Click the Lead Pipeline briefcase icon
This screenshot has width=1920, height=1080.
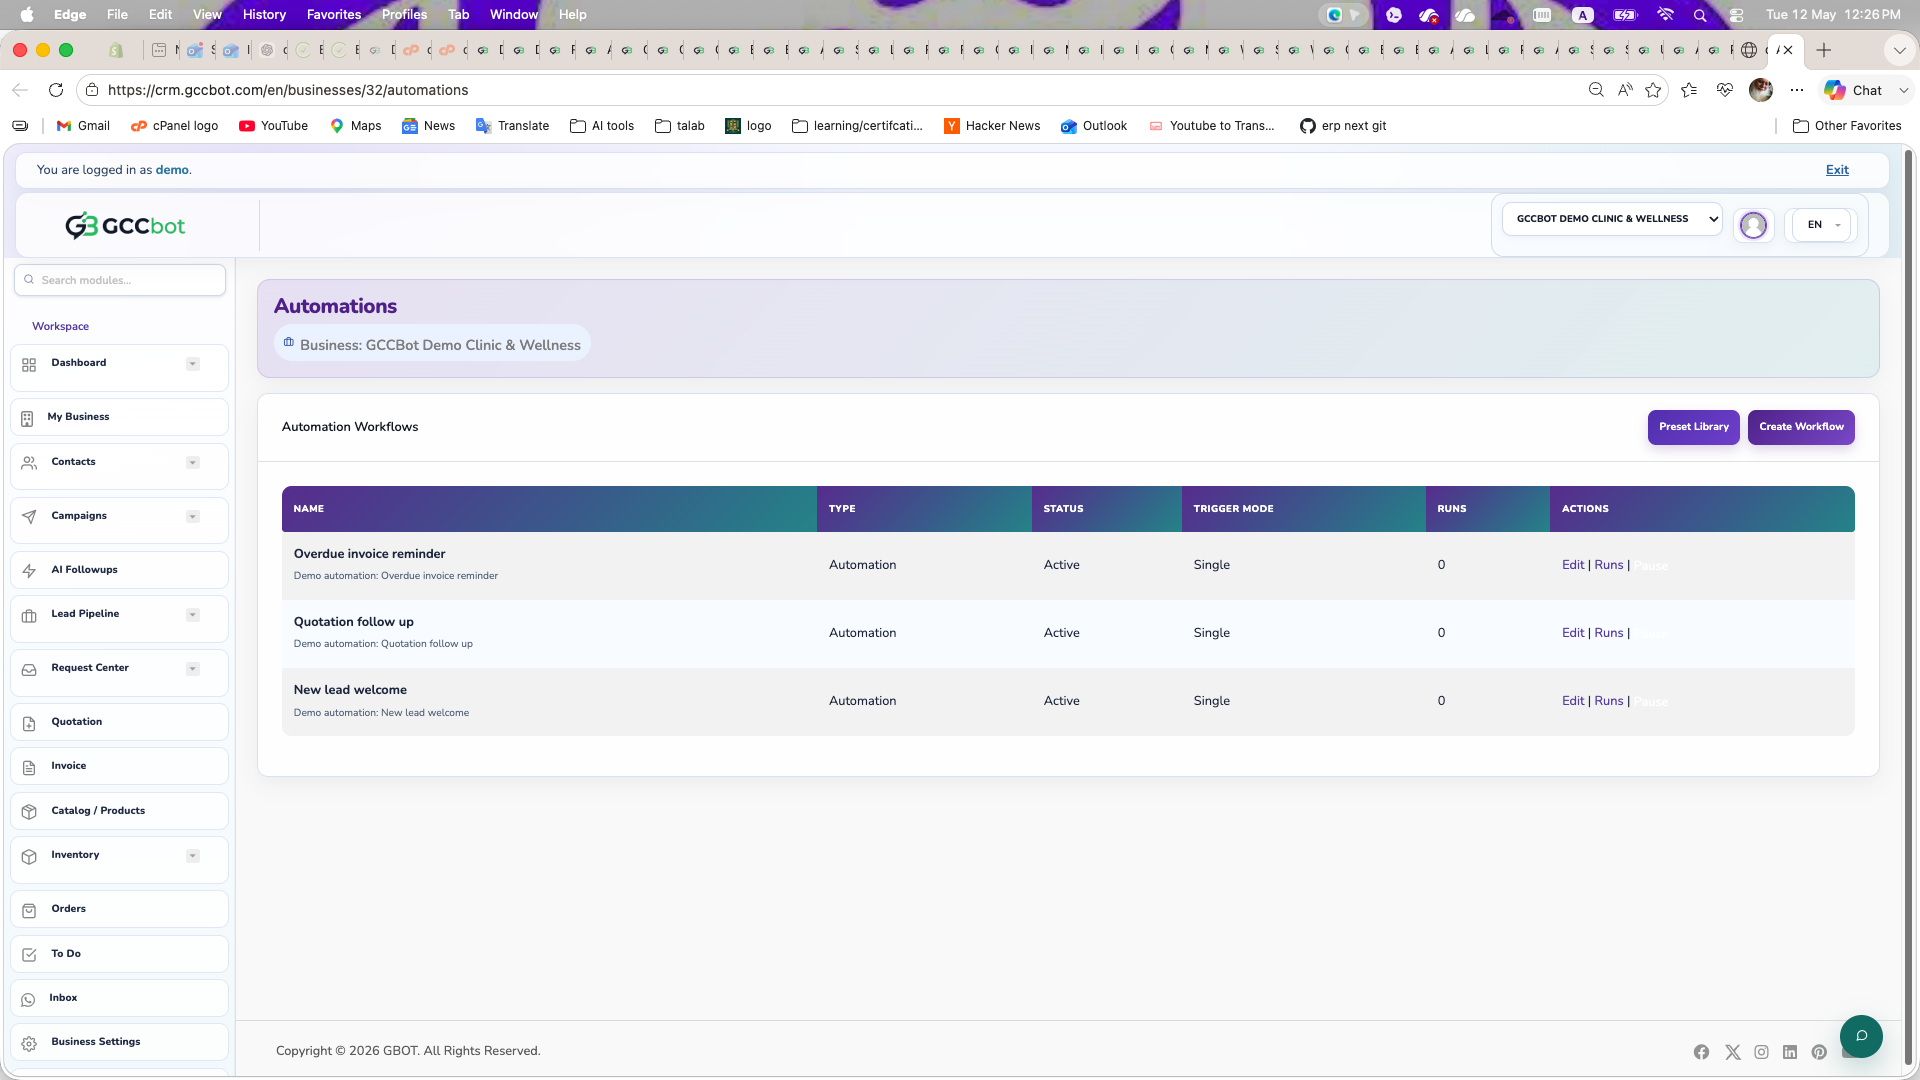click(x=29, y=615)
